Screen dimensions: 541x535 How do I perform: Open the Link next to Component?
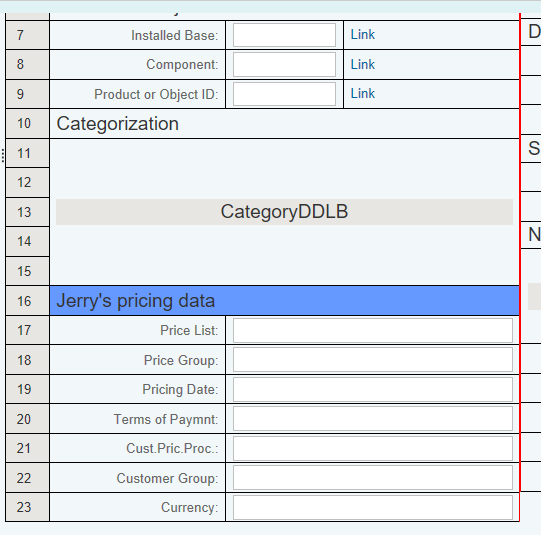pyautogui.click(x=363, y=64)
